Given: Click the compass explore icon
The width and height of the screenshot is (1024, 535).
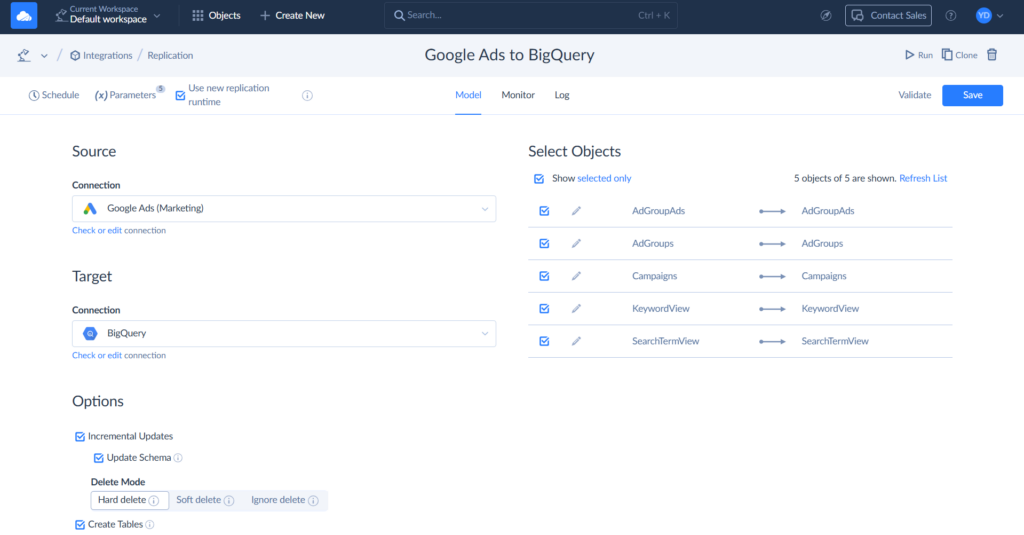Looking at the screenshot, I should 825,16.
